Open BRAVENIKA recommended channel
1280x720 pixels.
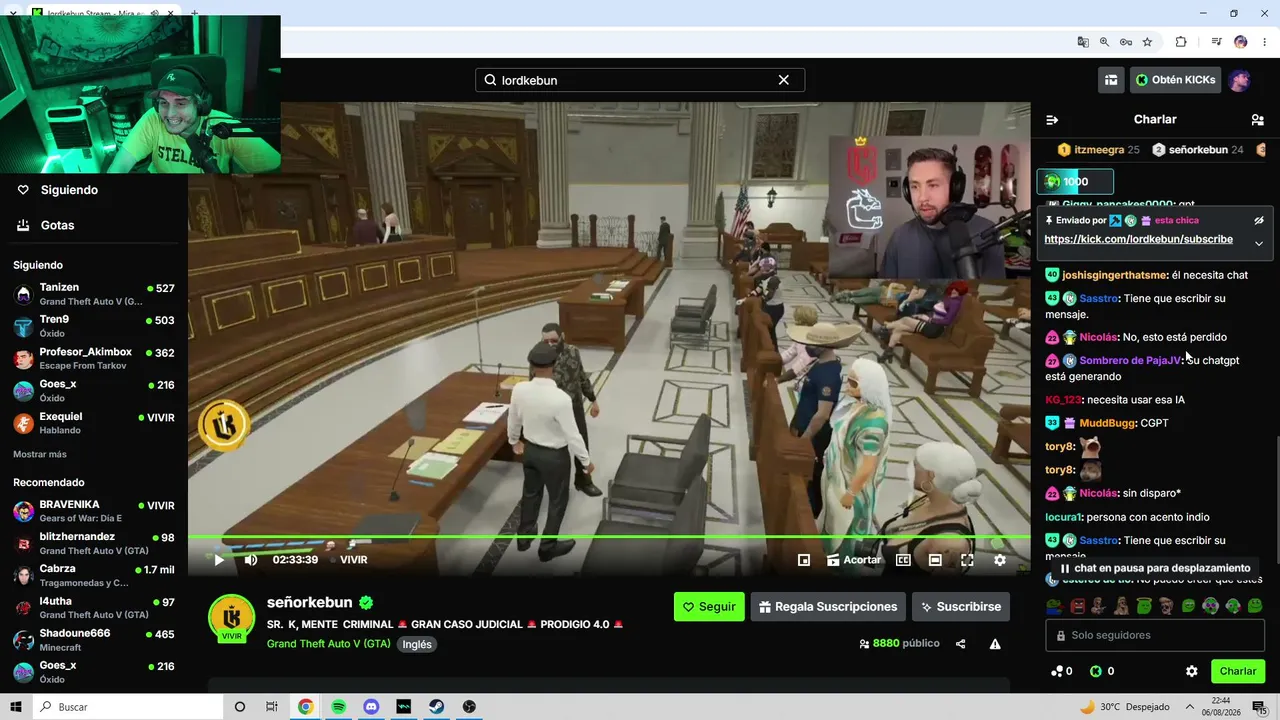pos(94,511)
